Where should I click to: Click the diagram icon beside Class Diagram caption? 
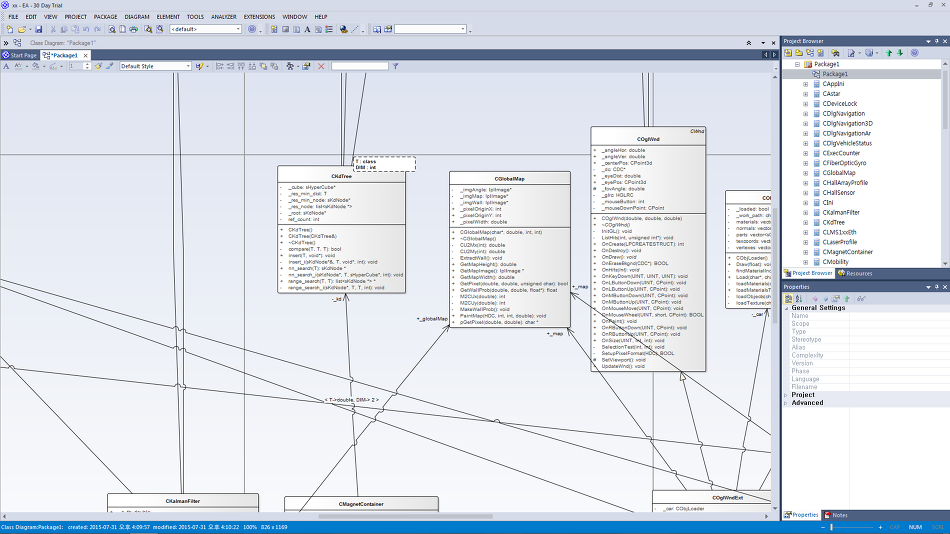[17, 42]
